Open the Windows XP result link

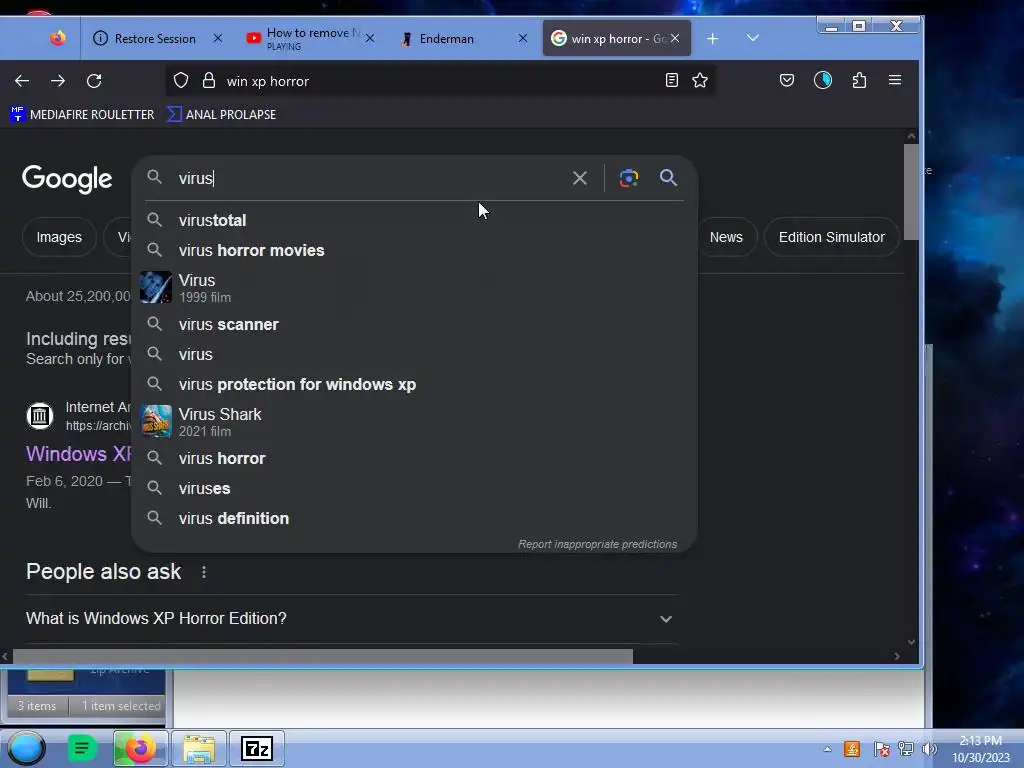pos(78,454)
